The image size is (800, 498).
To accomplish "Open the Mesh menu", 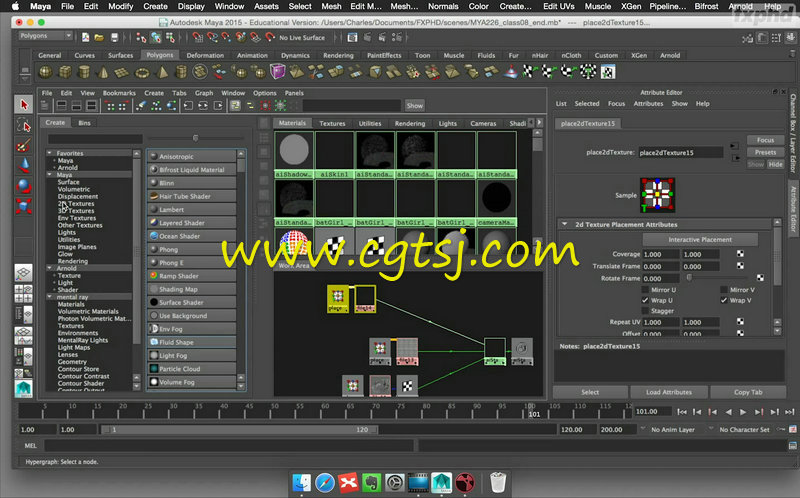I will tap(331, 6).
